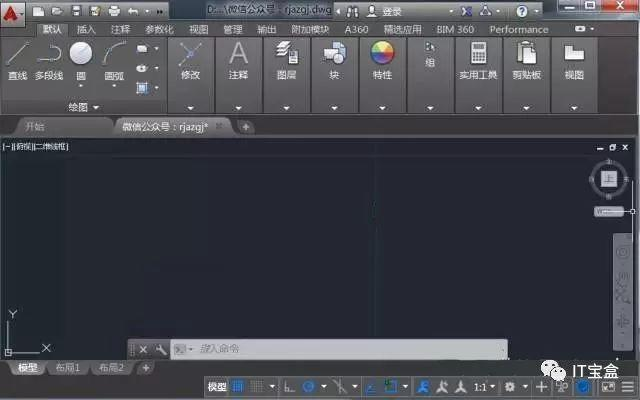Click the workspace switching gear icon

pyautogui.click(x=510, y=386)
